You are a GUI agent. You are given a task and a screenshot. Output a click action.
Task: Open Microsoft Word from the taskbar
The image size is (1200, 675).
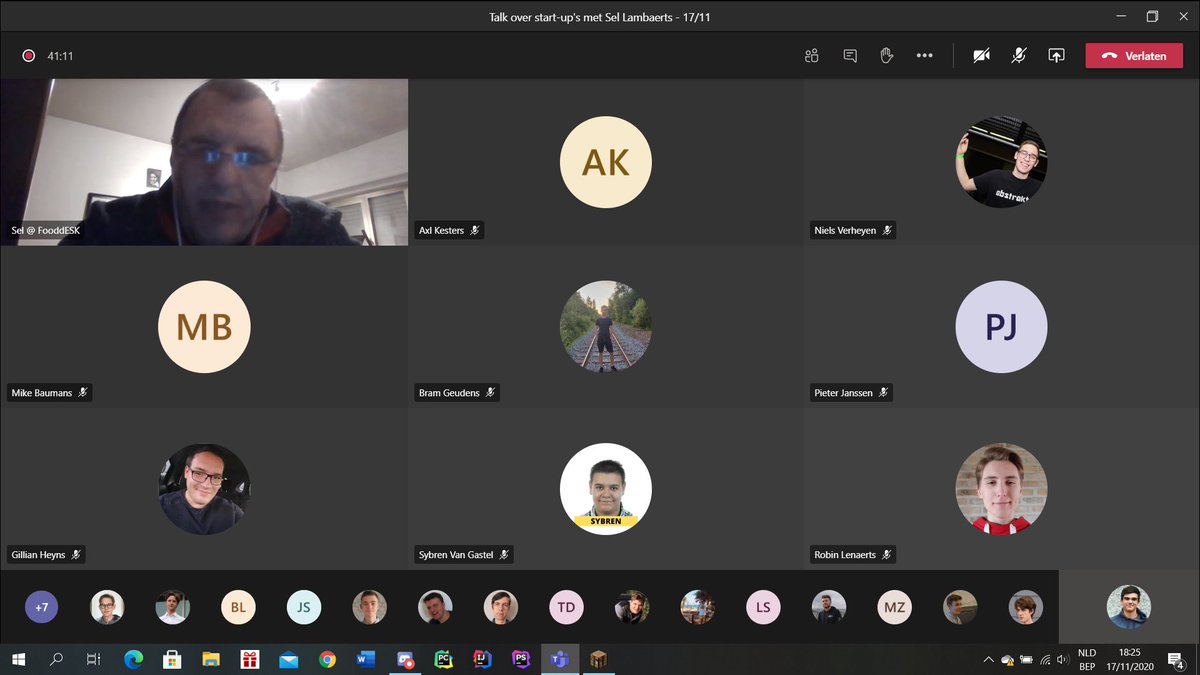point(365,659)
